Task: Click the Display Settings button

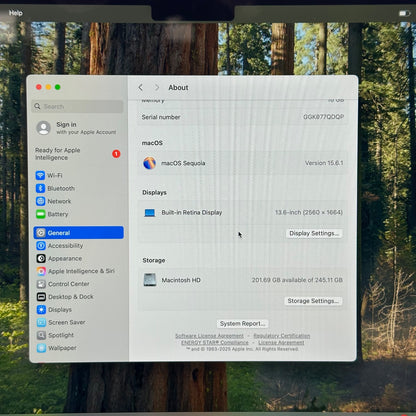Action: 314,233
